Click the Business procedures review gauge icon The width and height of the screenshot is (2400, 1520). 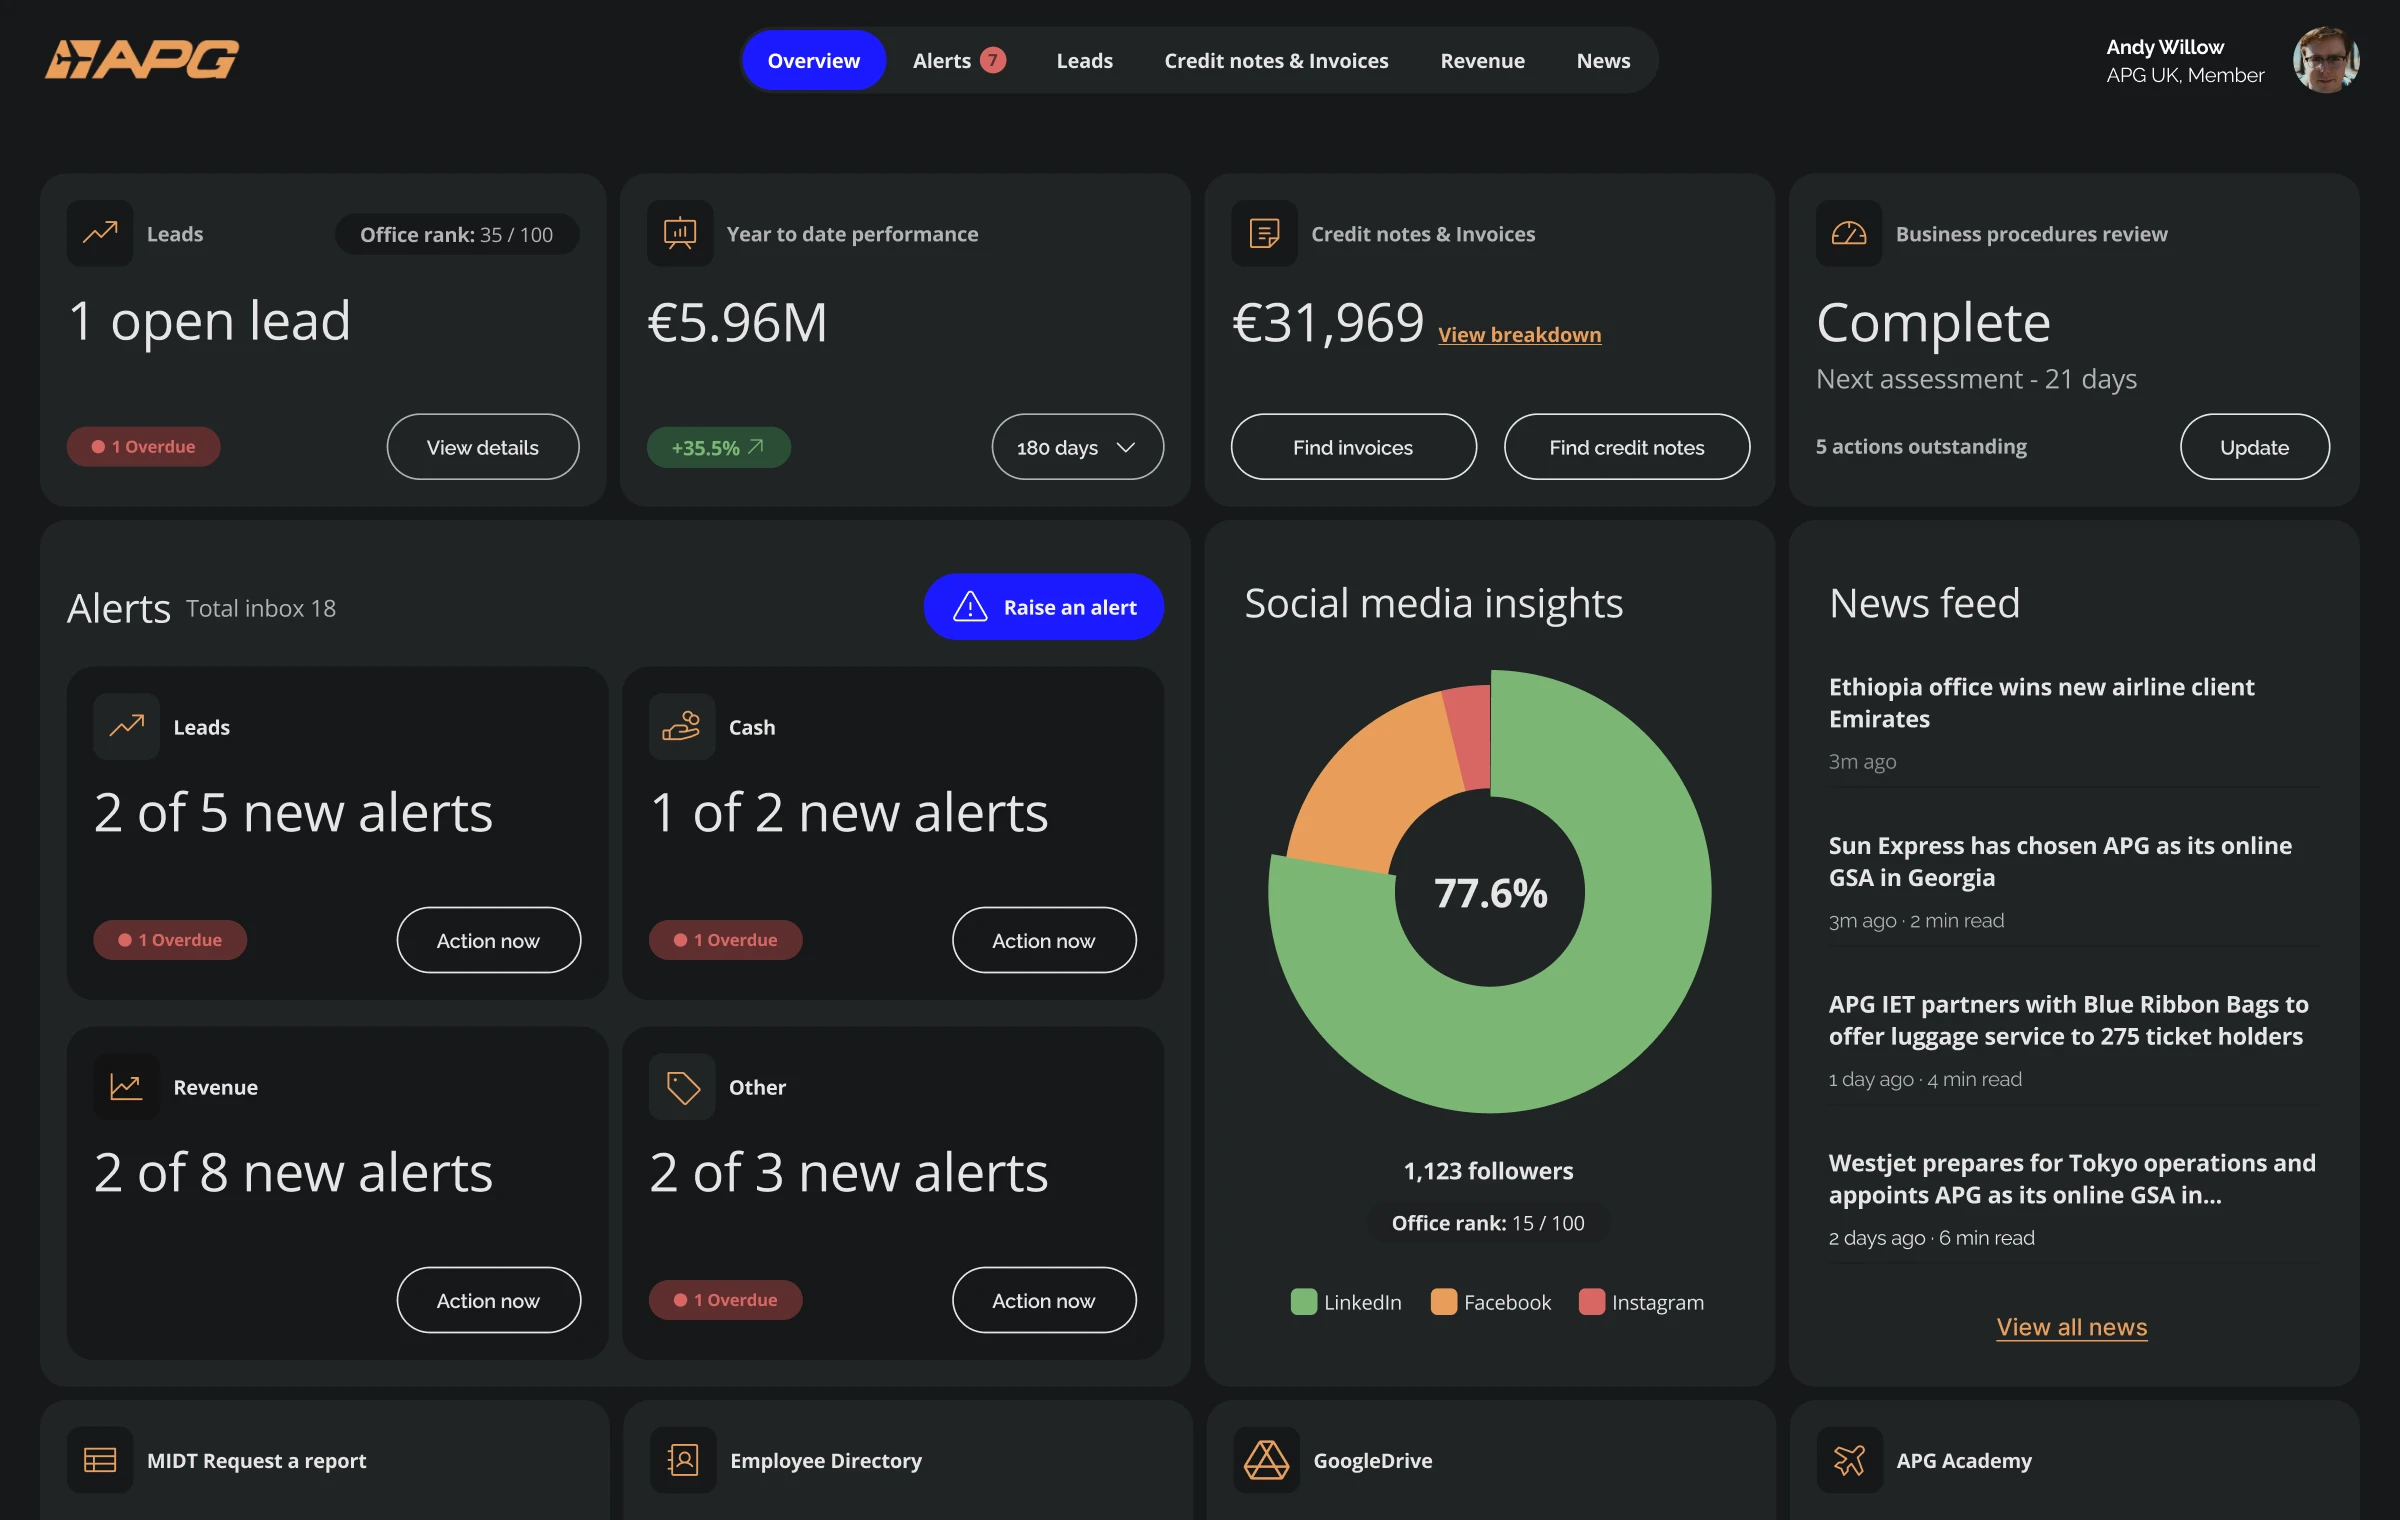(1848, 232)
